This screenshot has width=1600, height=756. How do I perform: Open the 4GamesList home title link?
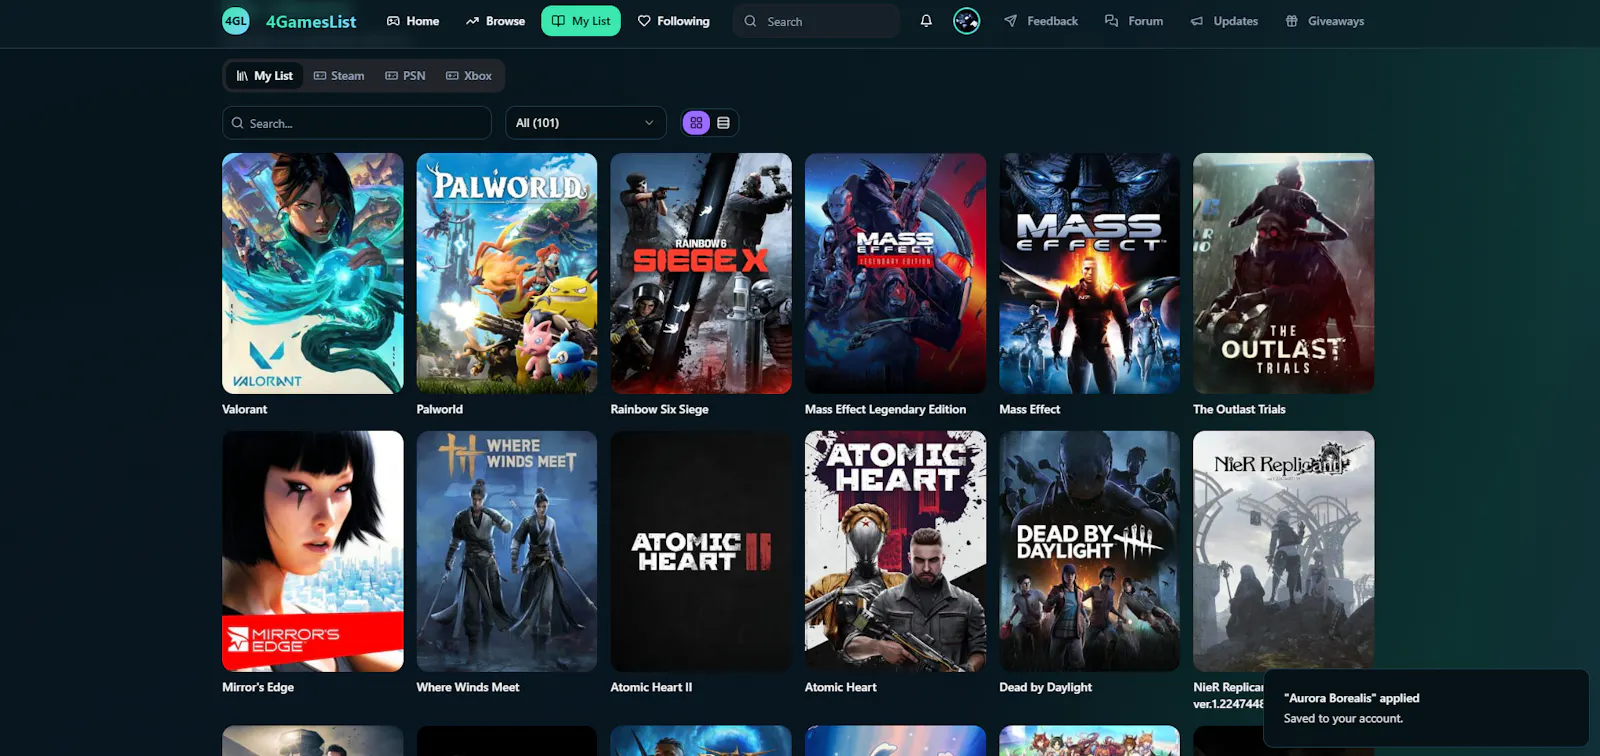point(311,21)
